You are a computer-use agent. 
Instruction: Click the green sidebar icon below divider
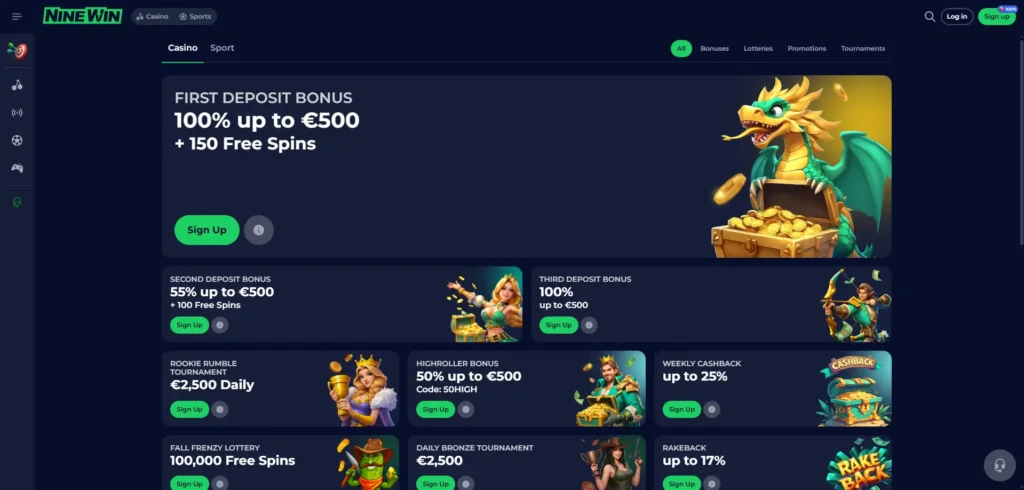17,203
